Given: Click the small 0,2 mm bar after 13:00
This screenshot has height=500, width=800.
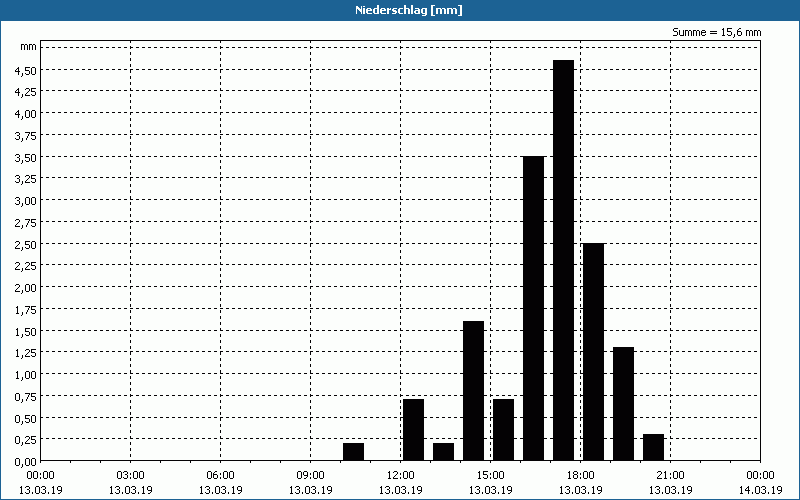Looking at the screenshot, I should 443,452.
